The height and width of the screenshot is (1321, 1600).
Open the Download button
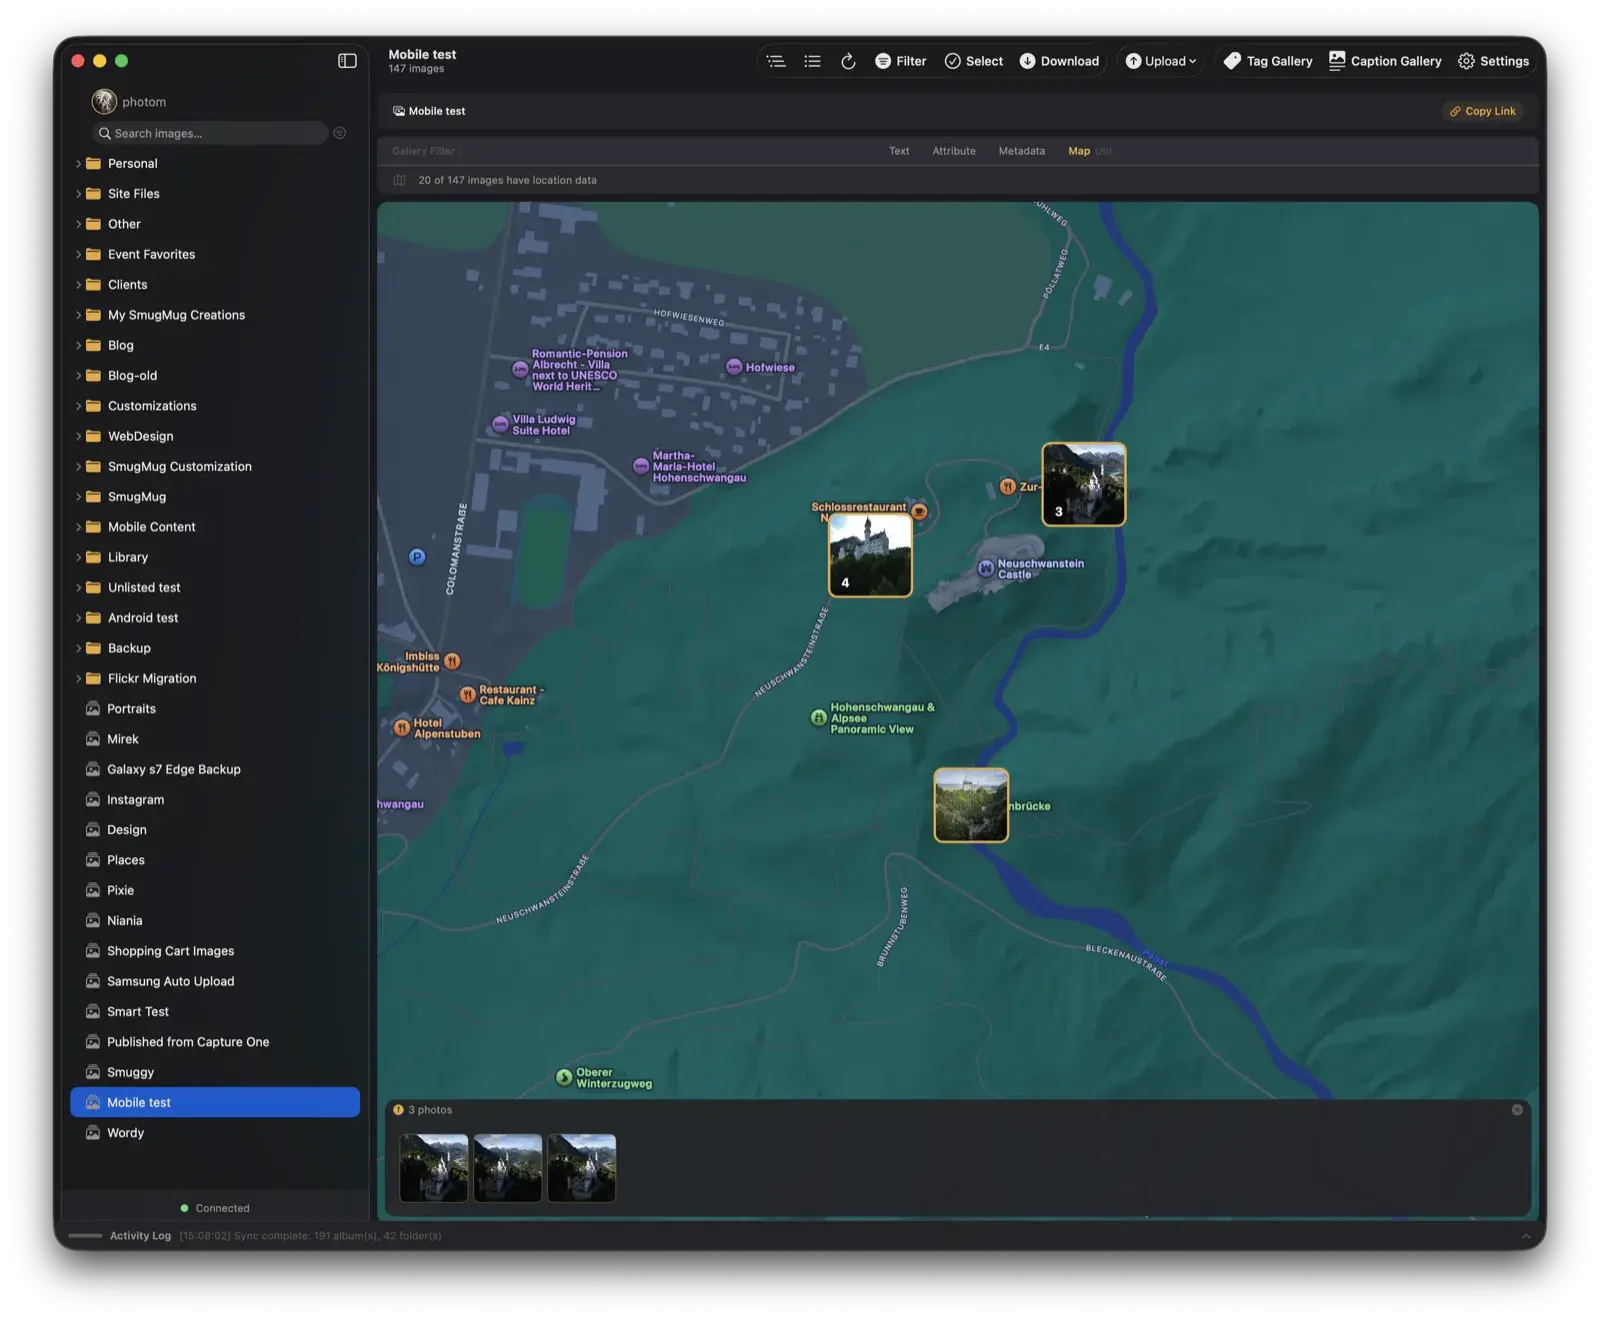pos(1058,61)
